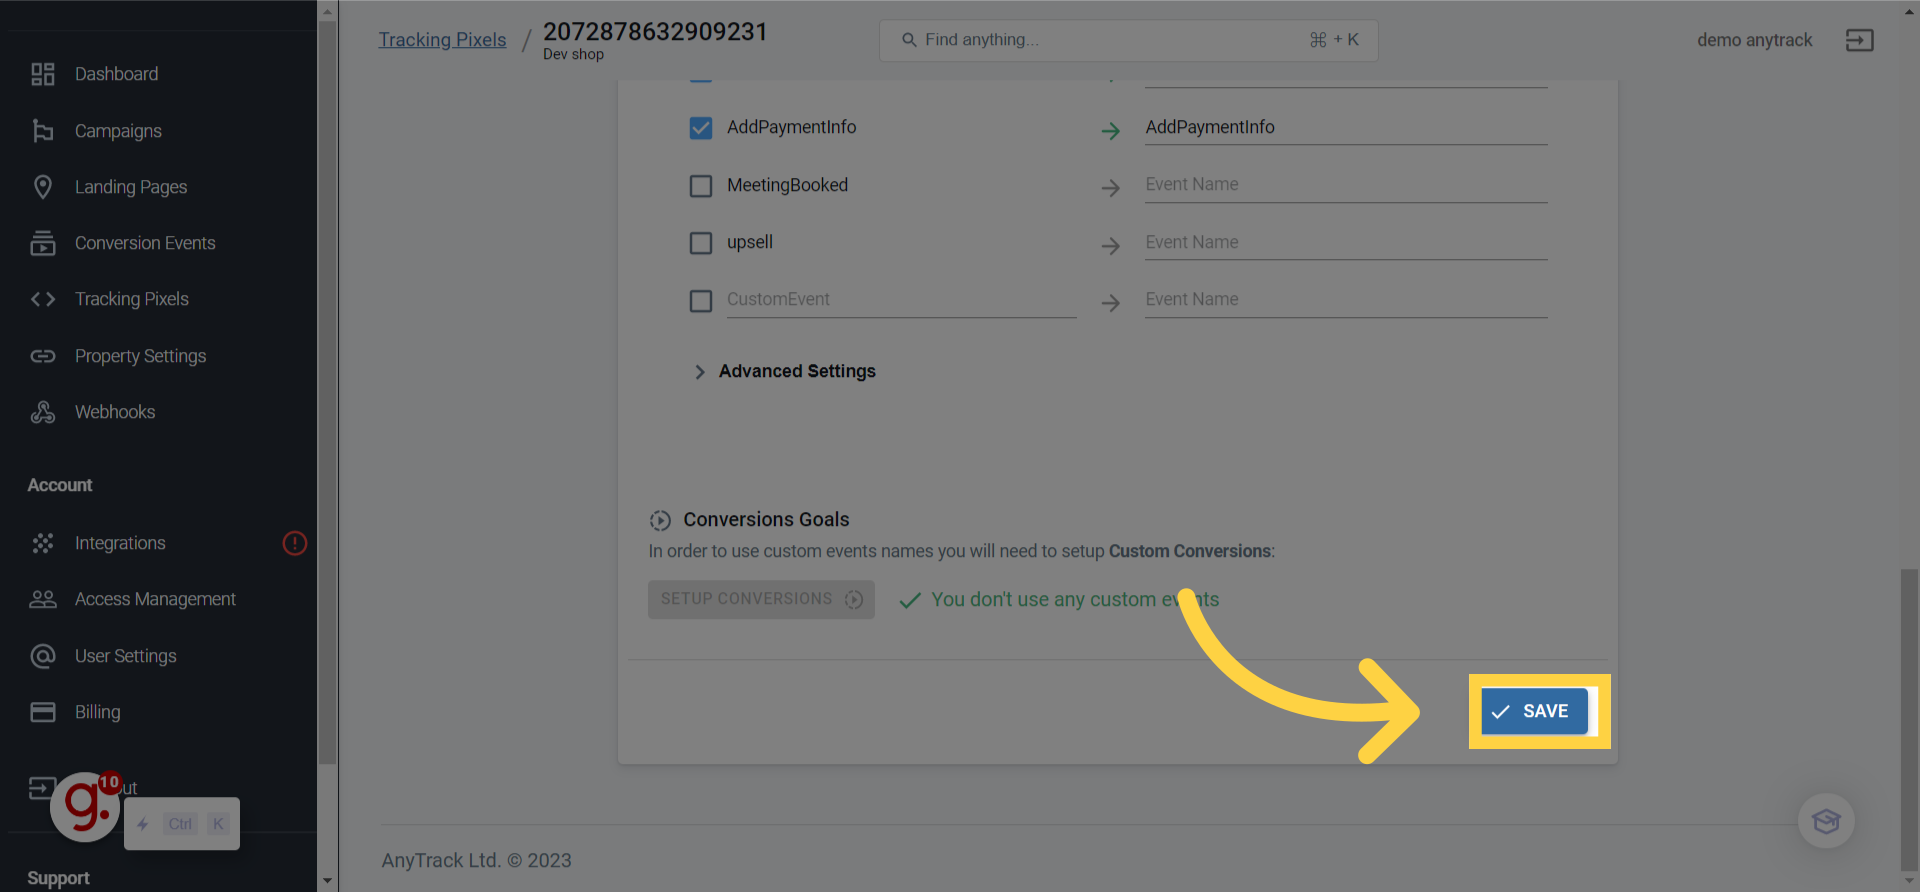Click the Conversion Events icon

42,243
